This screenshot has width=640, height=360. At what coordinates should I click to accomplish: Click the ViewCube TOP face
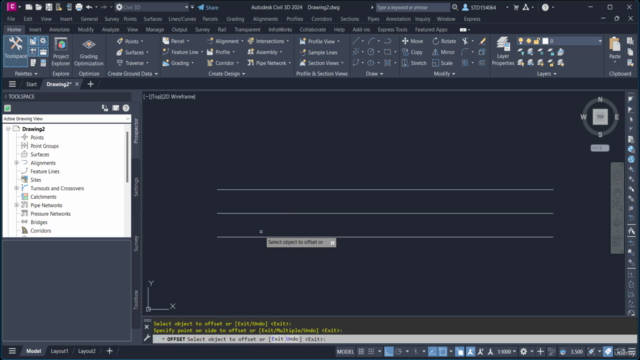click(600, 117)
